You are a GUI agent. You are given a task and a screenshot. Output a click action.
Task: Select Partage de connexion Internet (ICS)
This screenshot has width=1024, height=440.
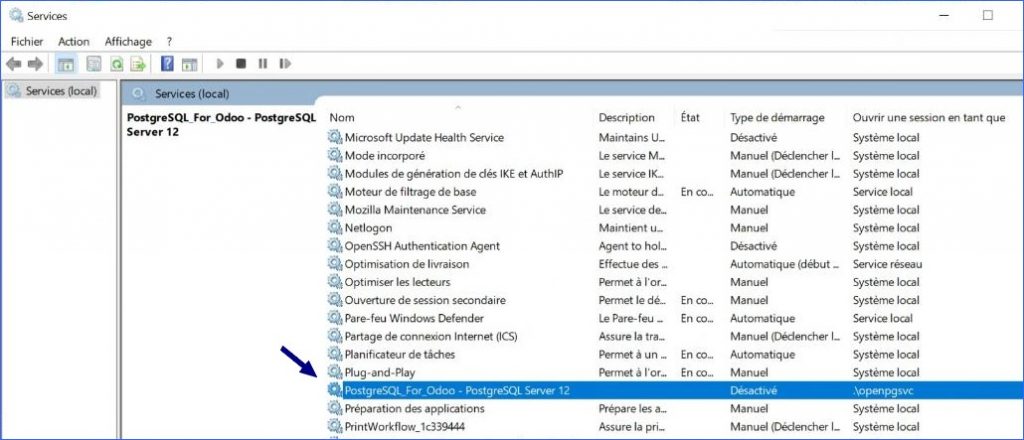tap(431, 336)
